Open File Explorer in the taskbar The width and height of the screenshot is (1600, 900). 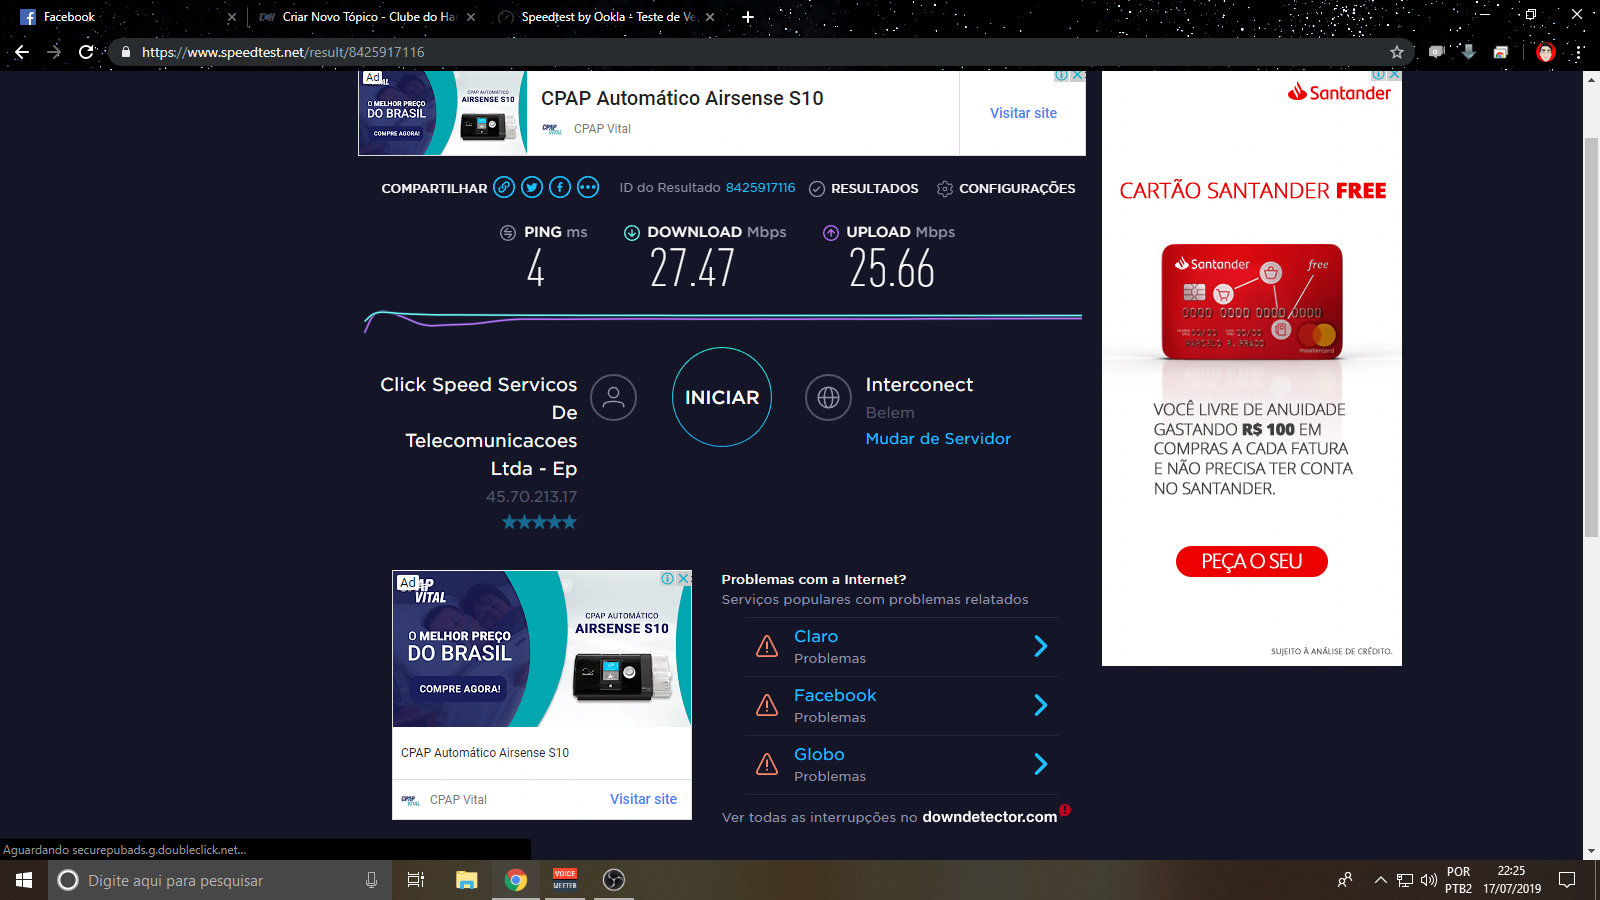[467, 880]
